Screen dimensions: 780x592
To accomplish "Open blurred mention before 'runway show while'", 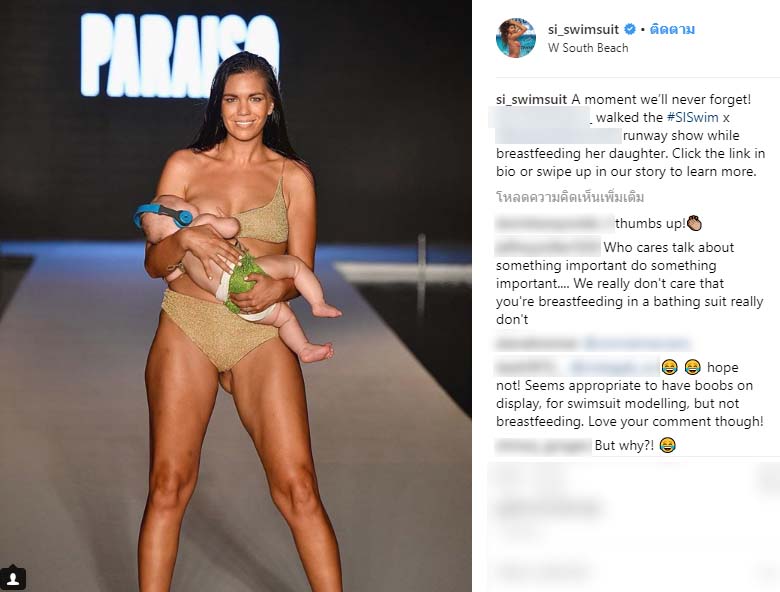I will pyautogui.click(x=559, y=135).
